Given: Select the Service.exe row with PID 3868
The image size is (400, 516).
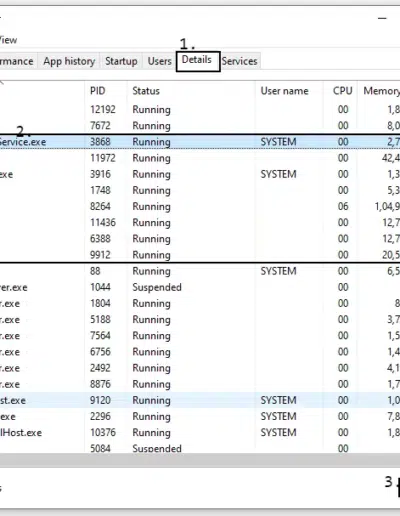Looking at the screenshot, I should (x=200, y=142).
